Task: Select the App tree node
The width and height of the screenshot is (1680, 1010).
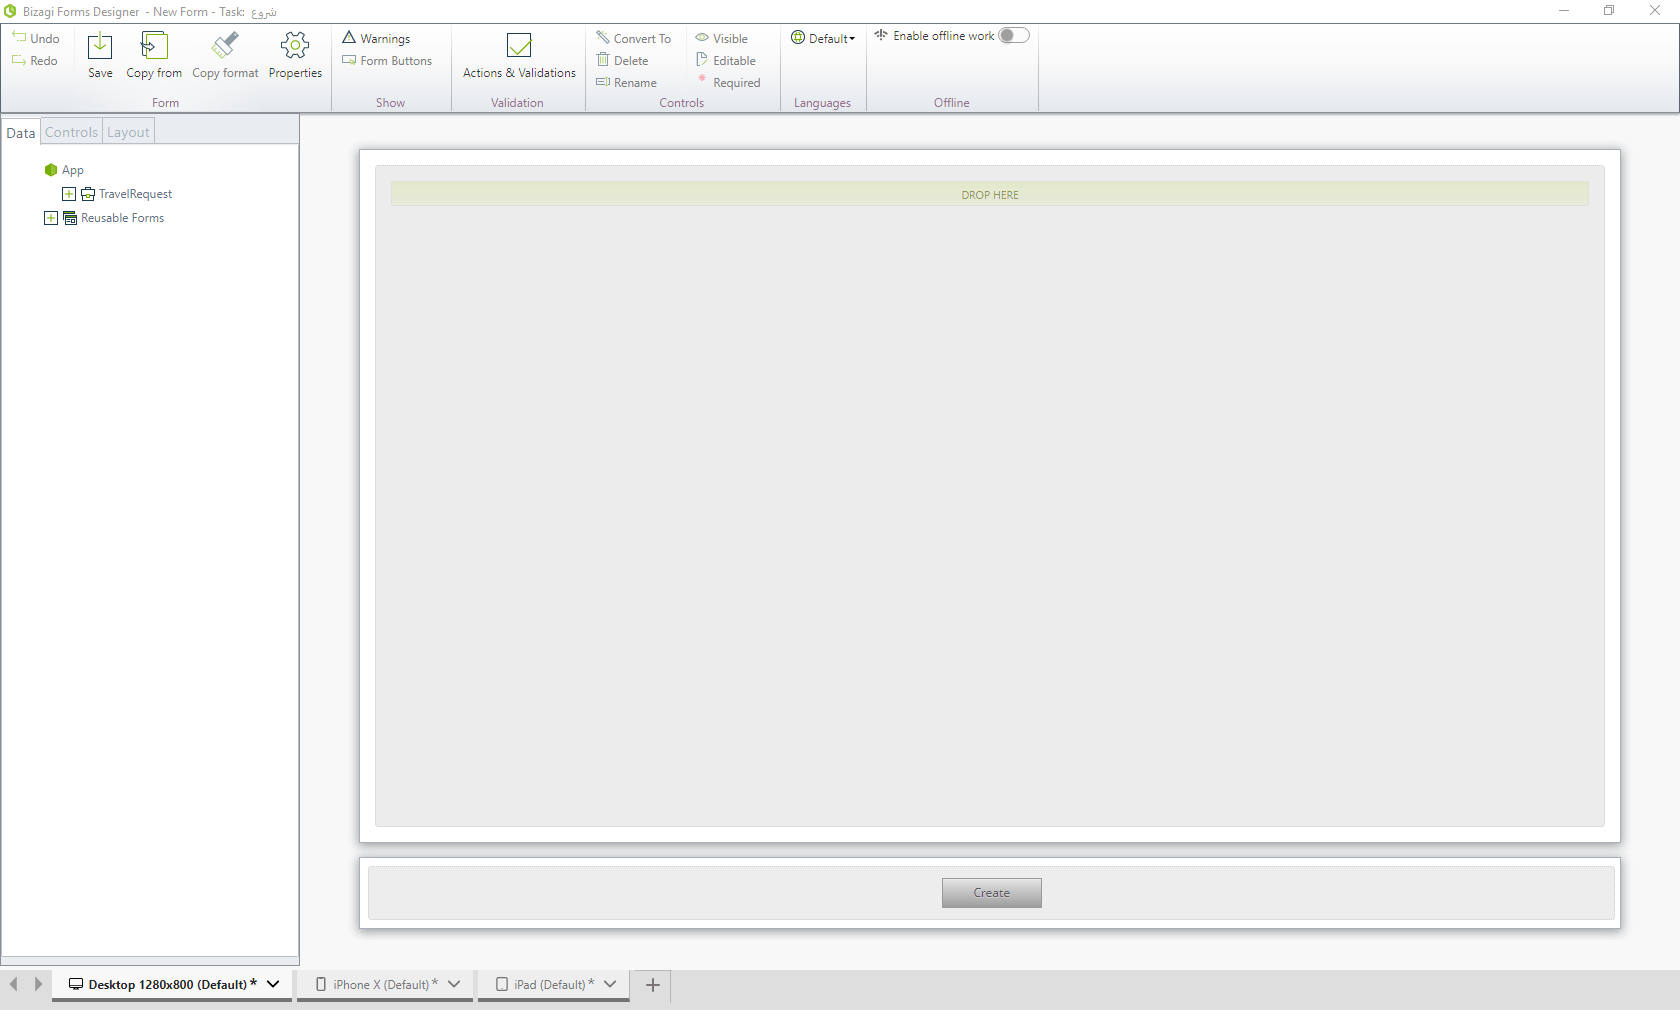Action: coord(65,170)
